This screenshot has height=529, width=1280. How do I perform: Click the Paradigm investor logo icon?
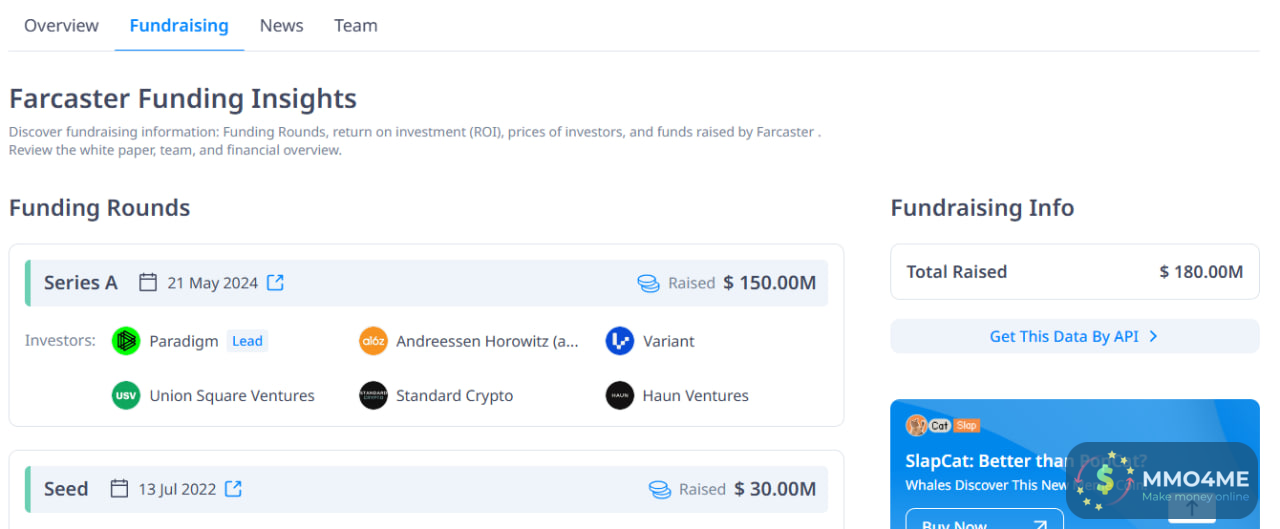point(126,341)
